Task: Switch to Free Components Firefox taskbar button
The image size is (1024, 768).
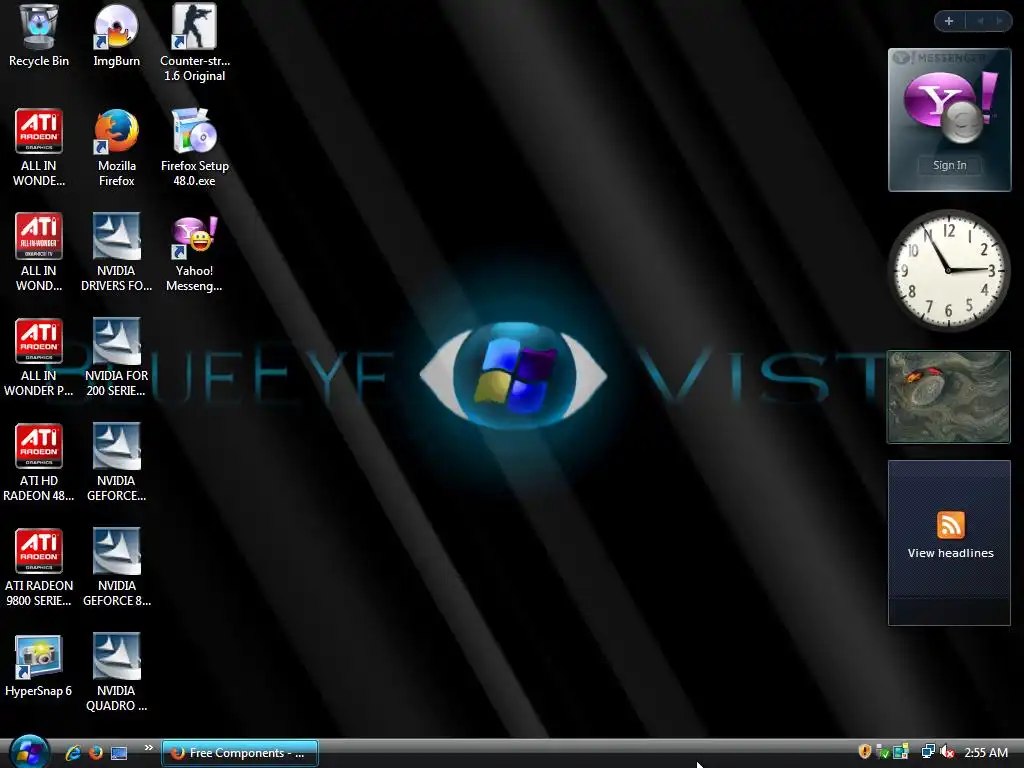Action: click(240, 753)
